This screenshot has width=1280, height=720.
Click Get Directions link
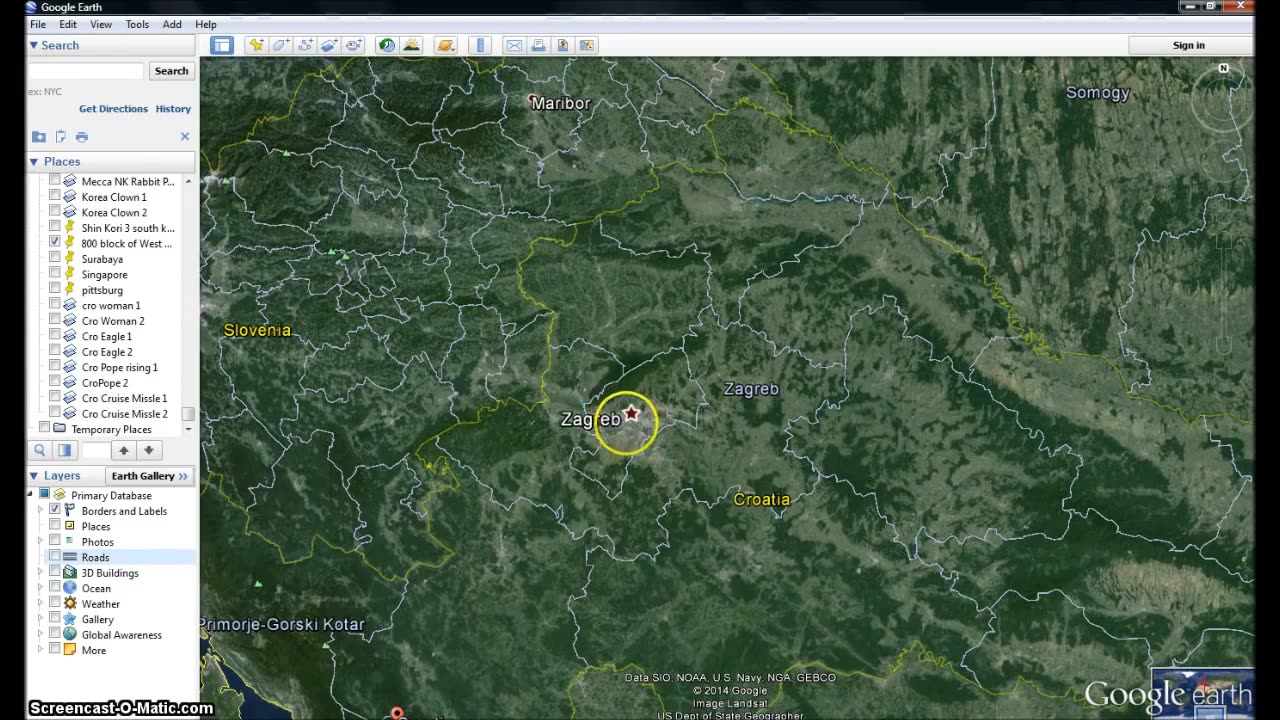113,109
